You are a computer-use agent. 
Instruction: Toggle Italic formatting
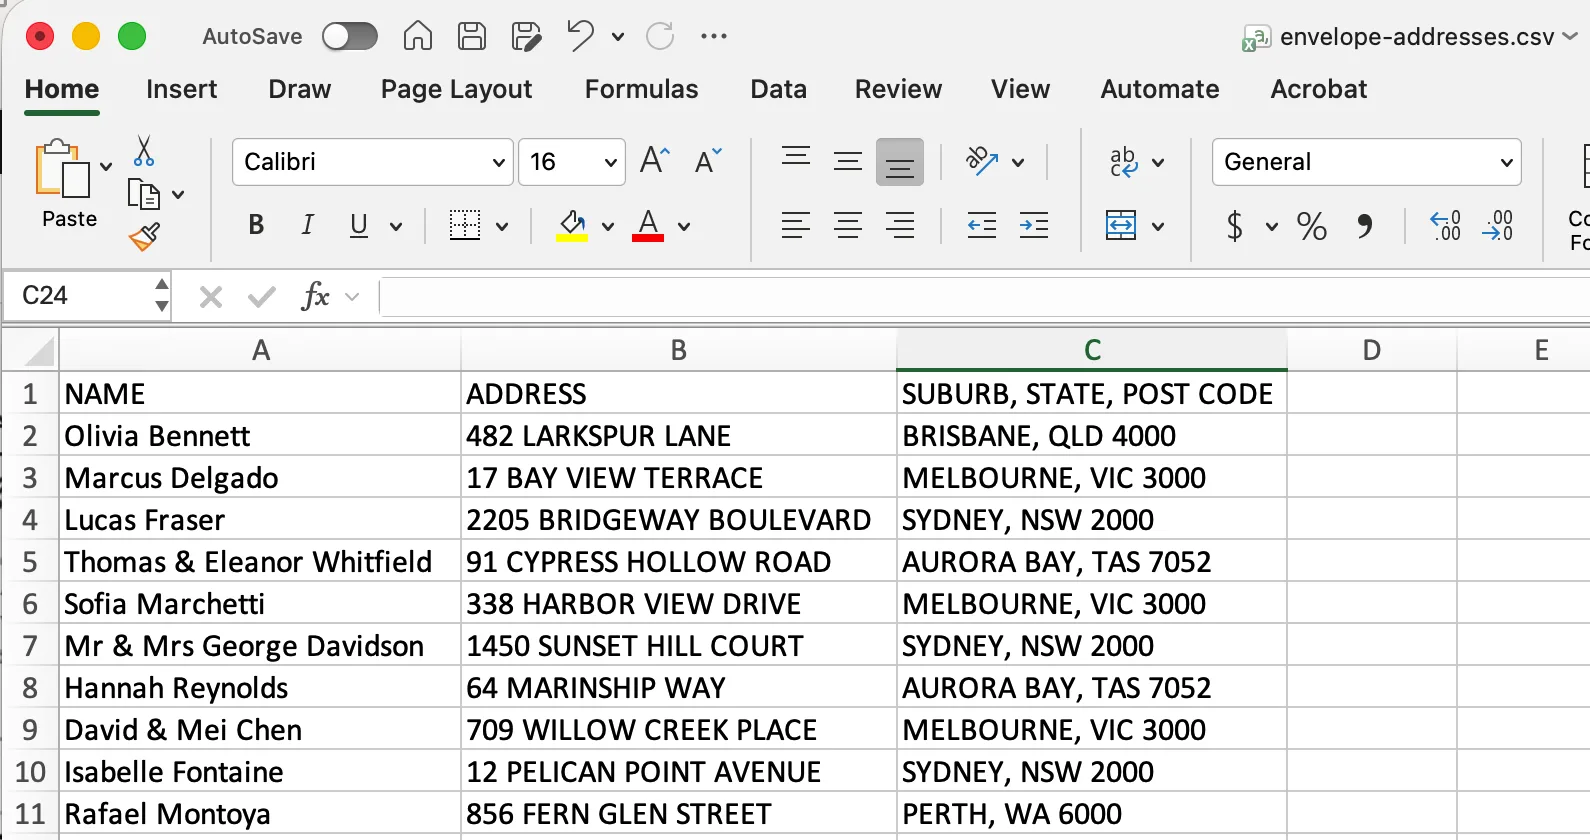(x=308, y=225)
